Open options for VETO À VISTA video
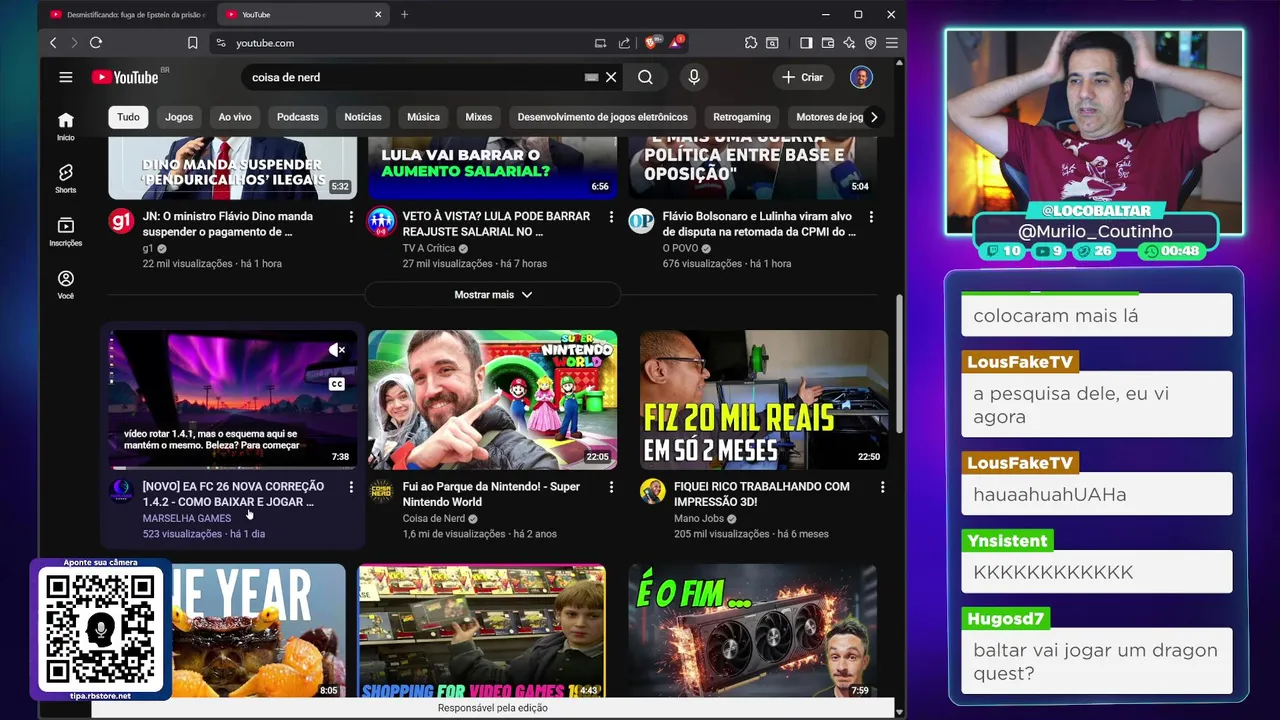Screen dimensions: 1280x720 point(611,217)
